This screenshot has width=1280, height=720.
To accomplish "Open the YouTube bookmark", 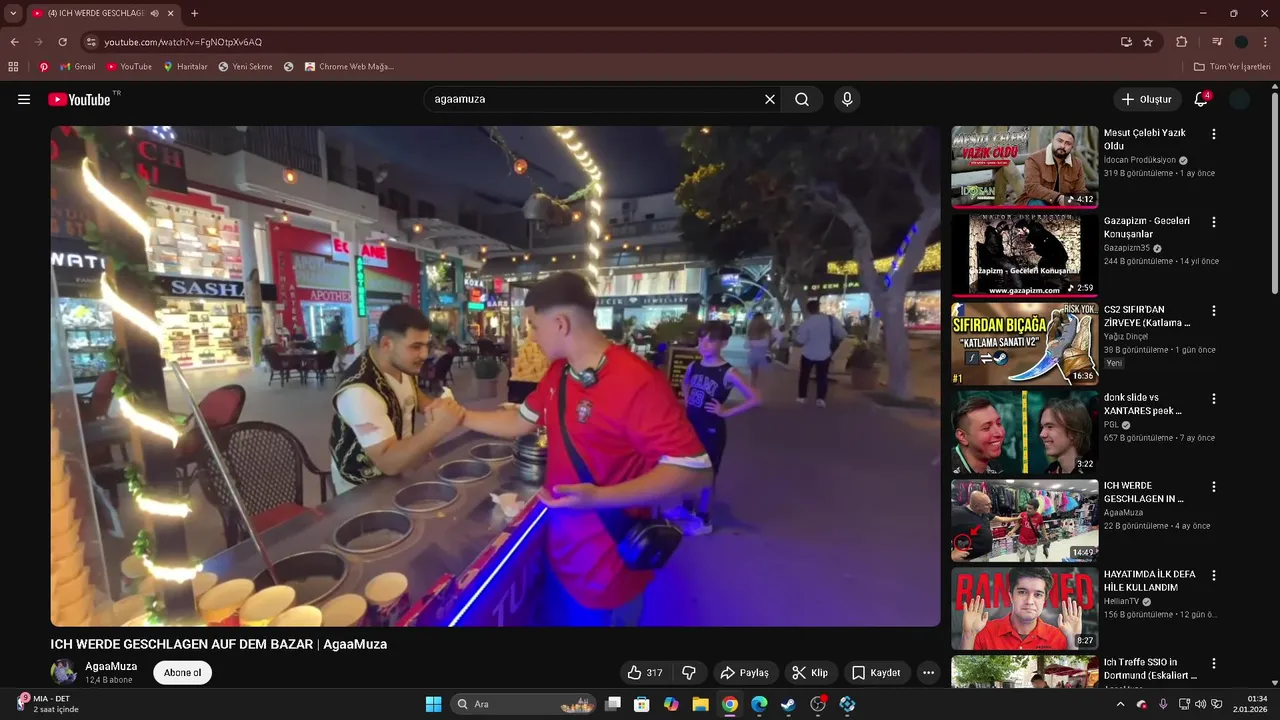I will [129, 67].
